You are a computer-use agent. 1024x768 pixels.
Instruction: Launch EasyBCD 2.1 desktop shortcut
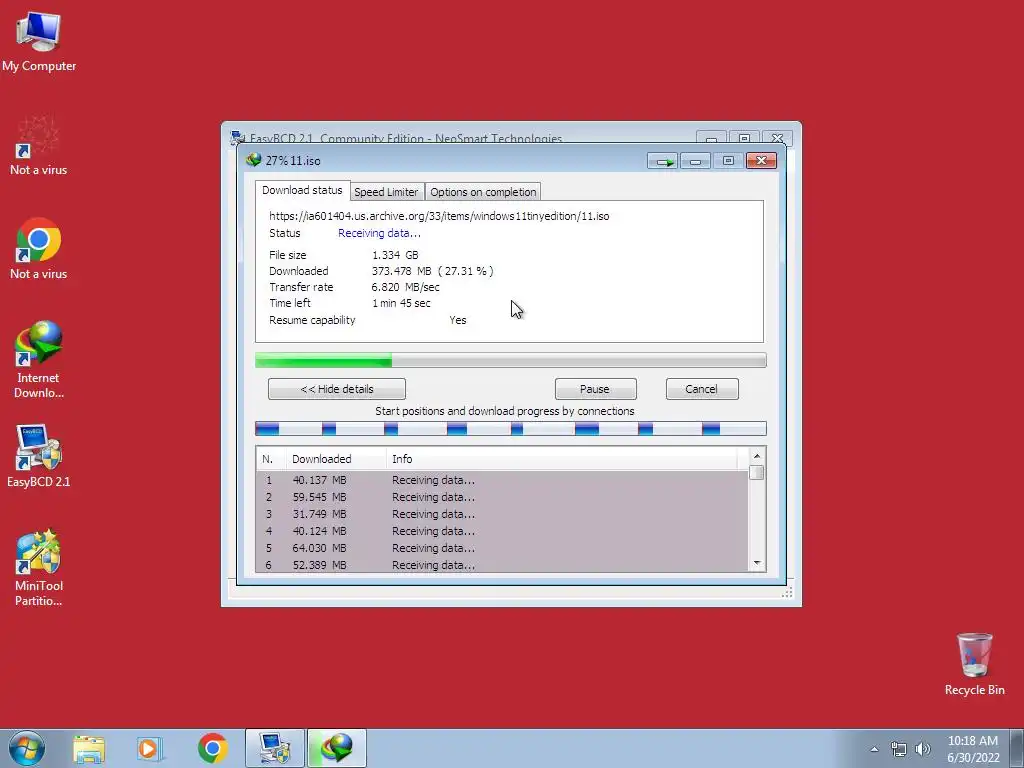click(x=39, y=456)
